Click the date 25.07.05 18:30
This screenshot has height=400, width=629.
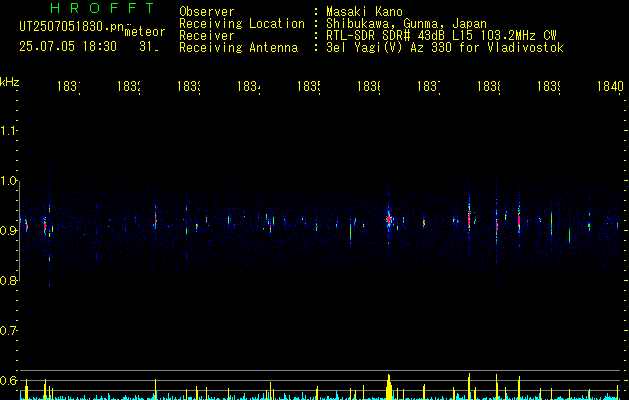coord(68,47)
